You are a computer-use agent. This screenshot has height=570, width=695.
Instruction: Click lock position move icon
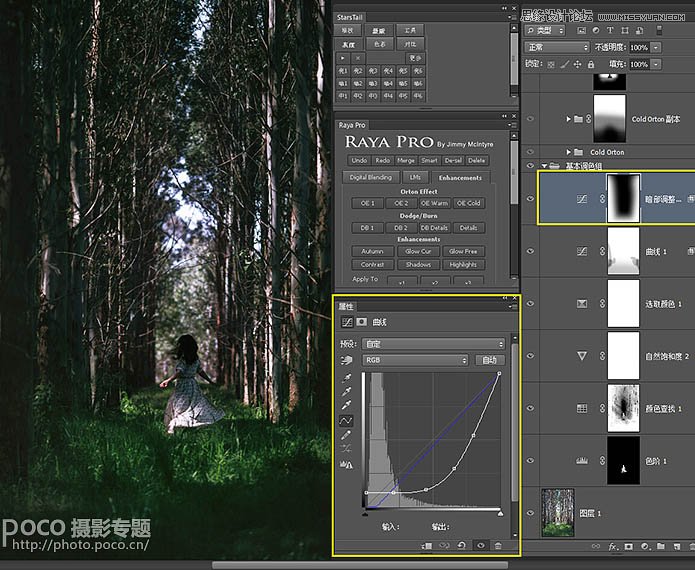(x=578, y=64)
